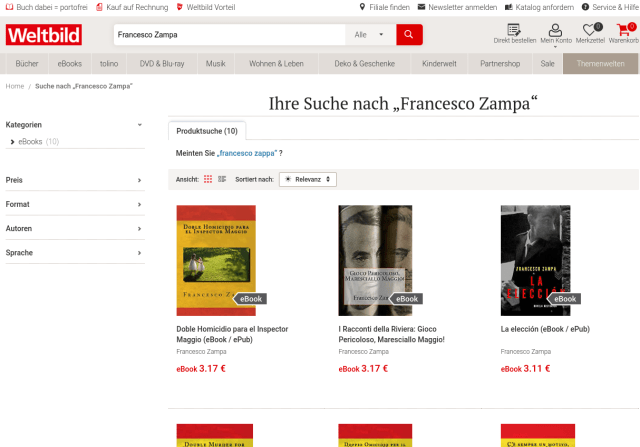Click the 'francesco zappa' suggestion link
The width and height of the screenshot is (640, 447).
[247, 153]
